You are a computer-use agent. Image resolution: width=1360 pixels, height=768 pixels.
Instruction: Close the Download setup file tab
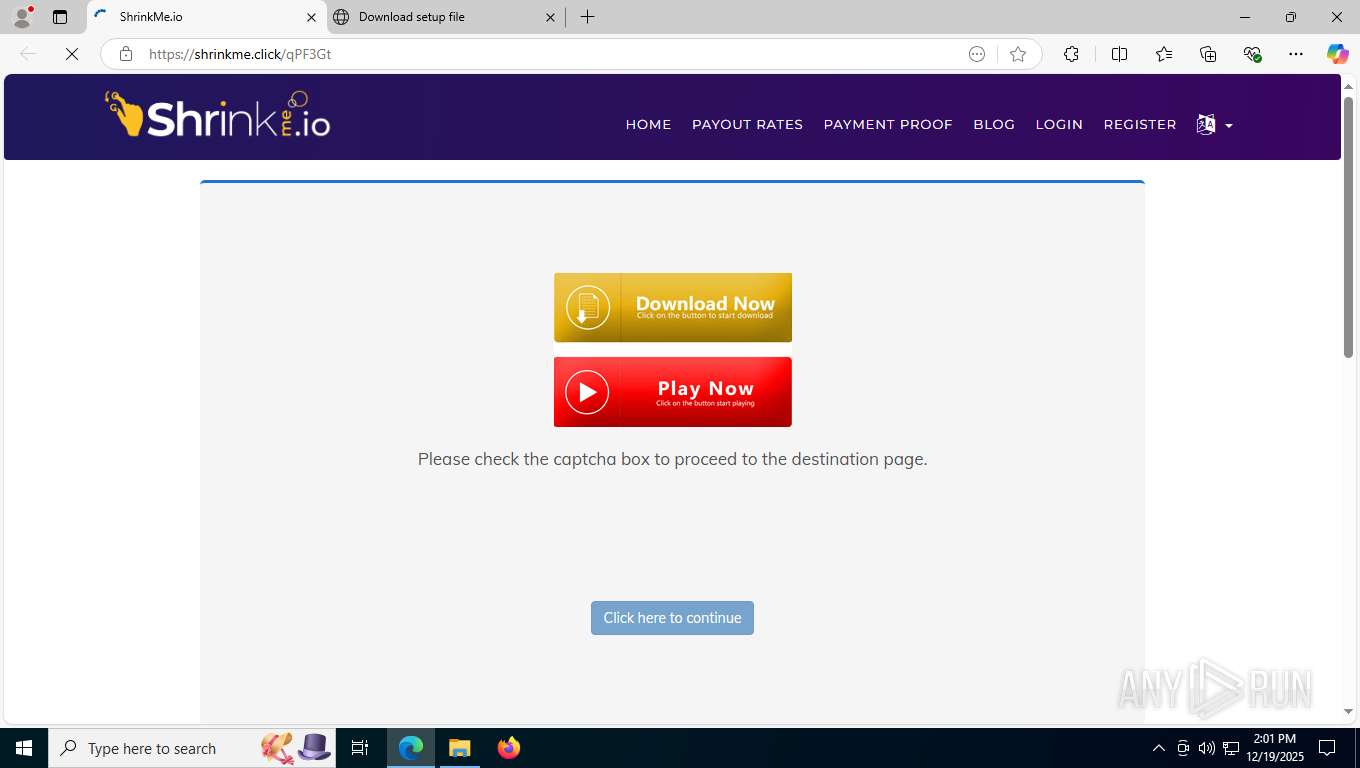point(551,17)
